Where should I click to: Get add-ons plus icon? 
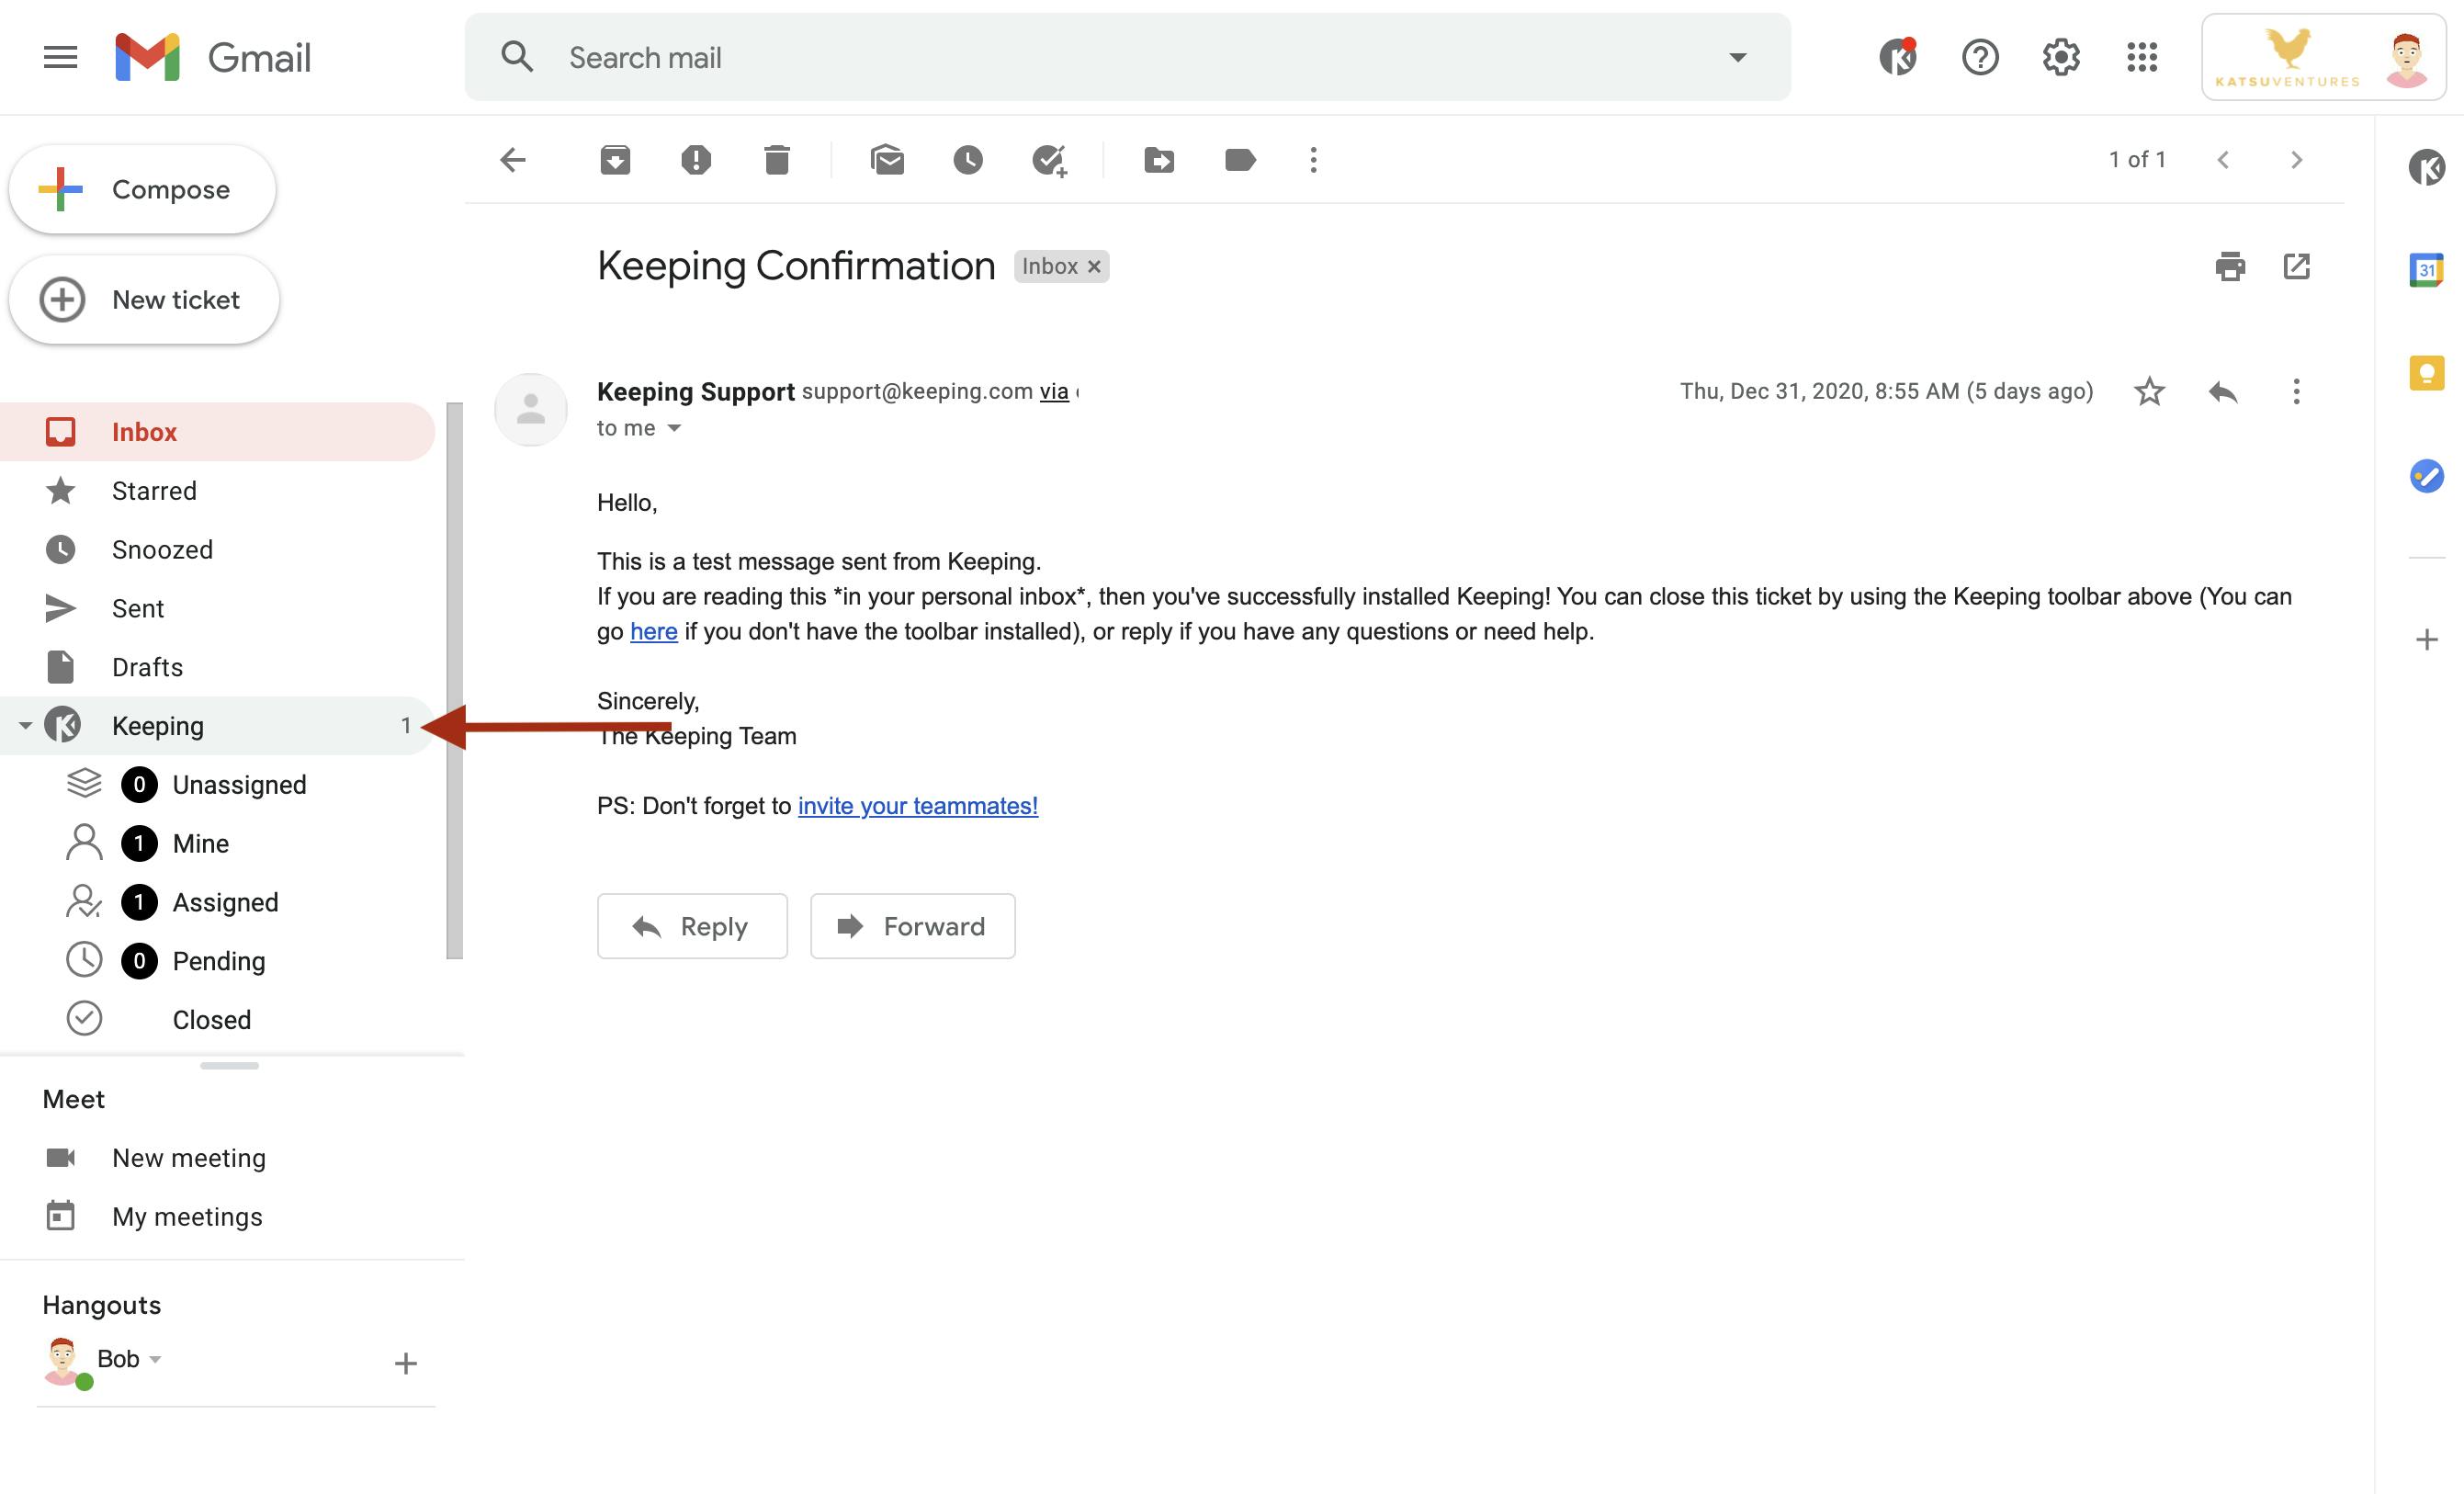pyautogui.click(x=2427, y=640)
